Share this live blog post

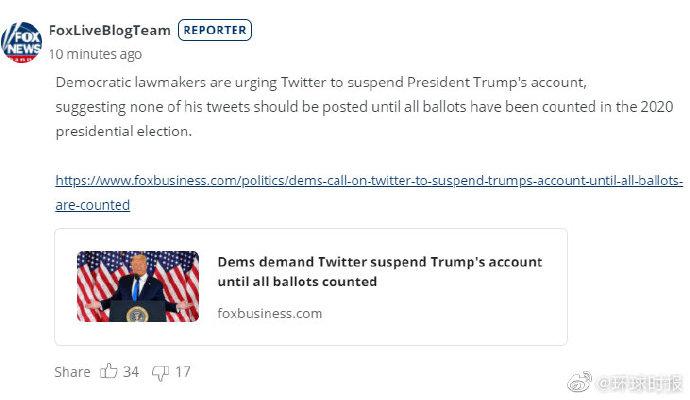(x=72, y=372)
